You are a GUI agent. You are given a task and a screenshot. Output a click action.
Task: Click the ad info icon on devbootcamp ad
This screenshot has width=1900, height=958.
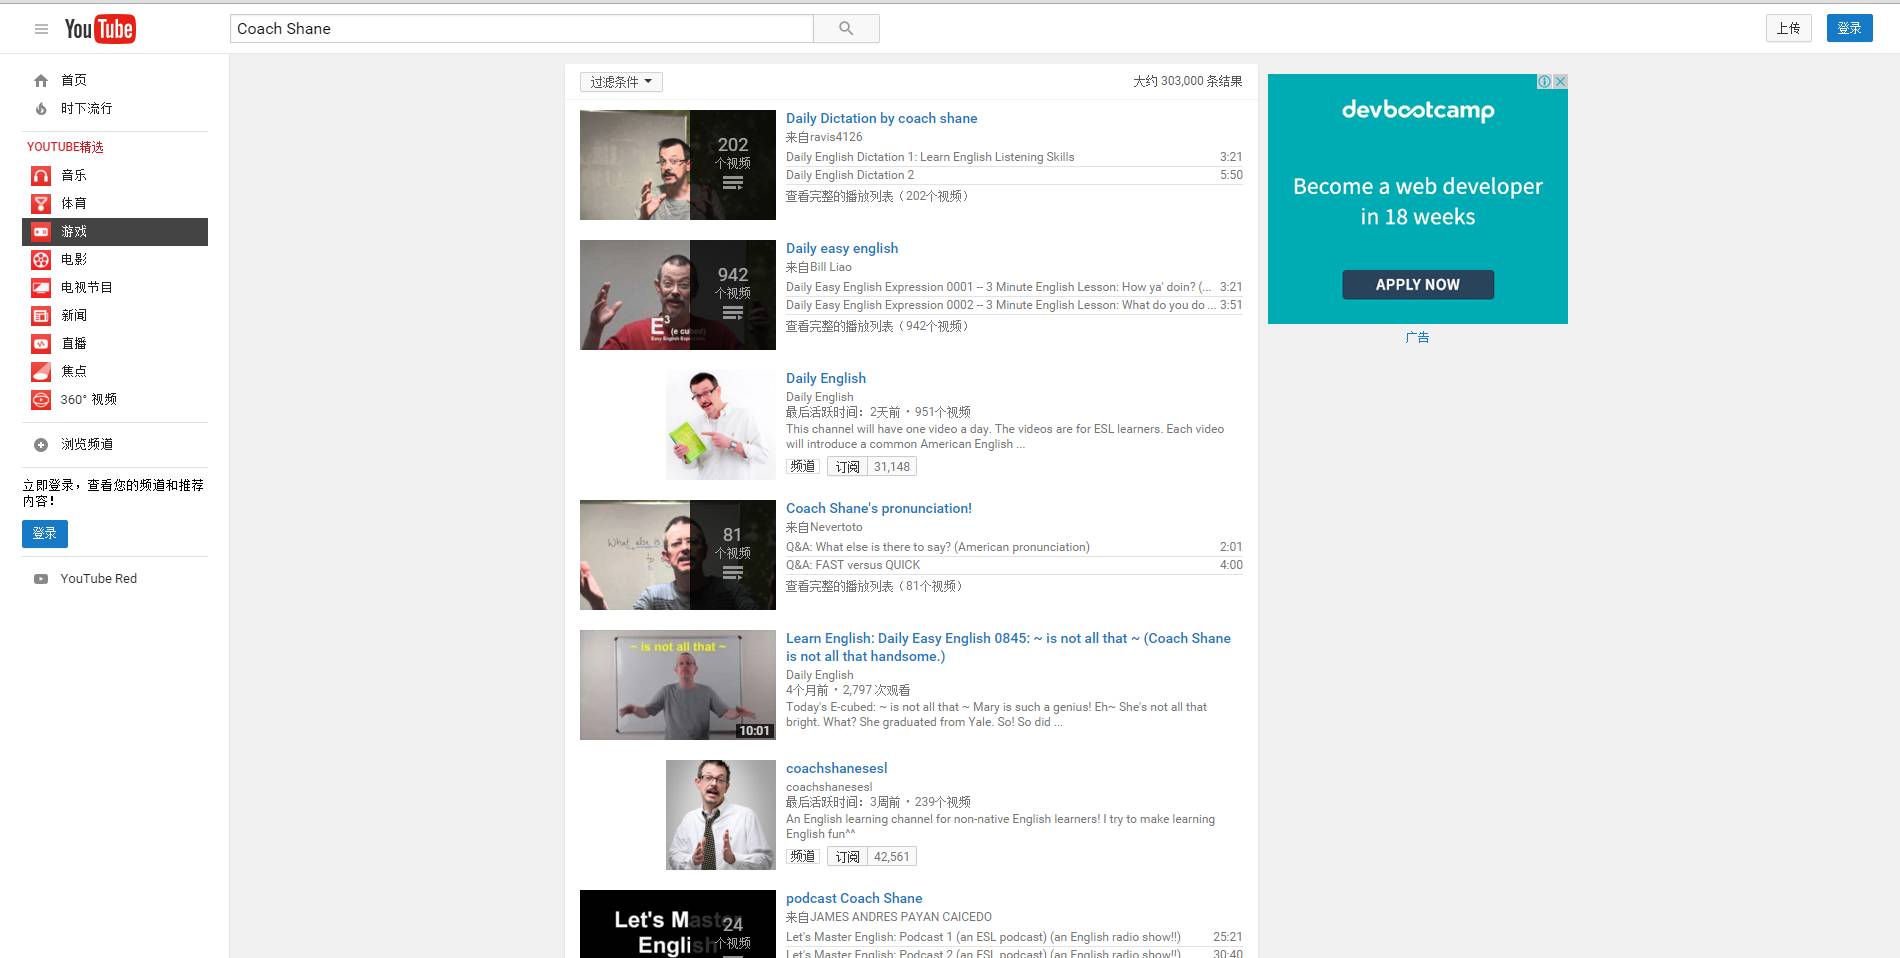click(x=1545, y=81)
